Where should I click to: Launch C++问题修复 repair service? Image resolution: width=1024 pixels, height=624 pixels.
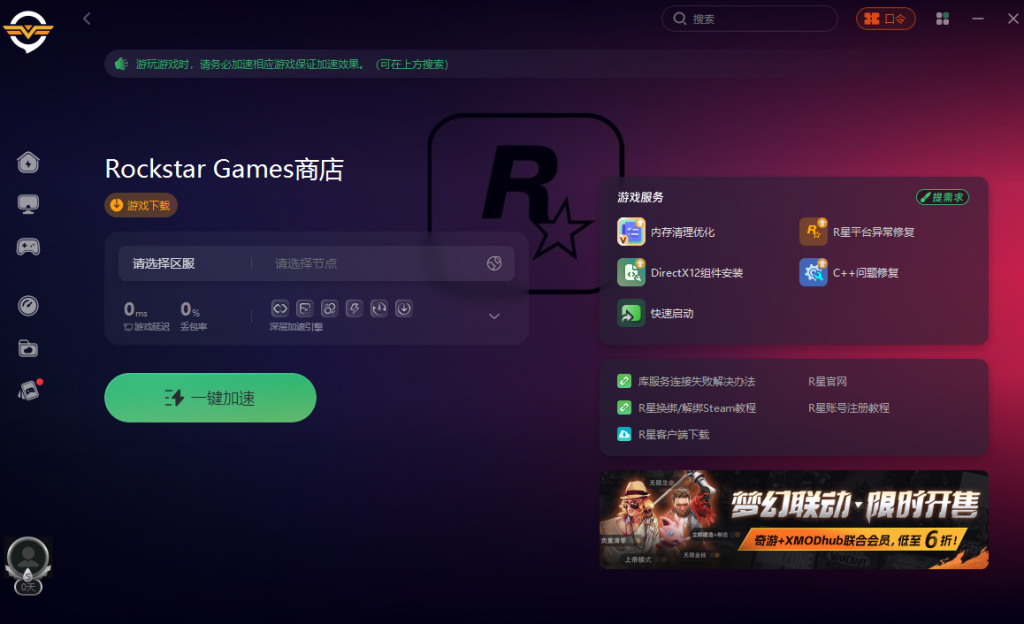[x=849, y=273]
